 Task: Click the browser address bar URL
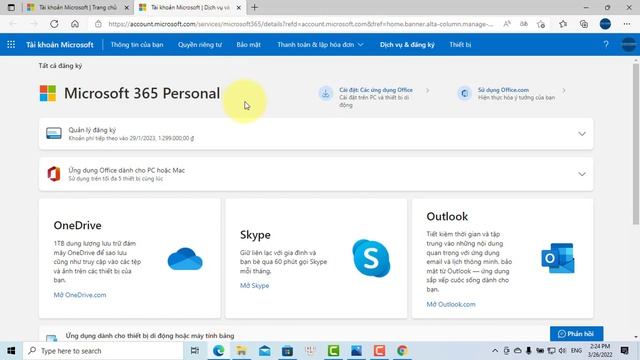pos(300,24)
